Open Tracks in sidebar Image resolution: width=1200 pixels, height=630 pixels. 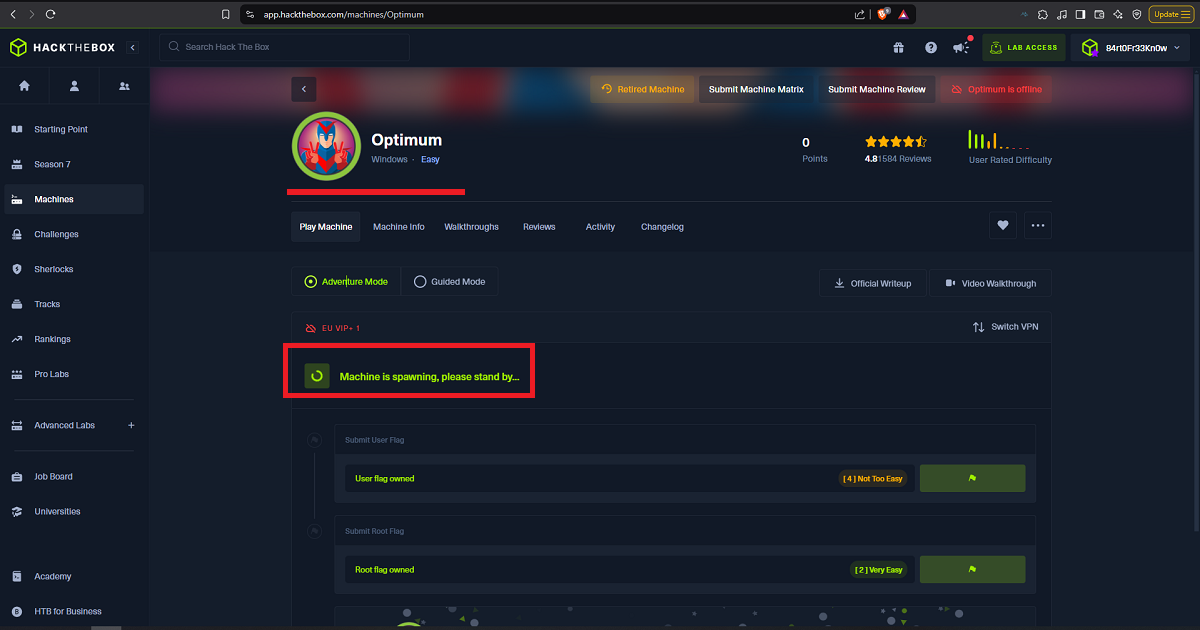(x=74, y=304)
